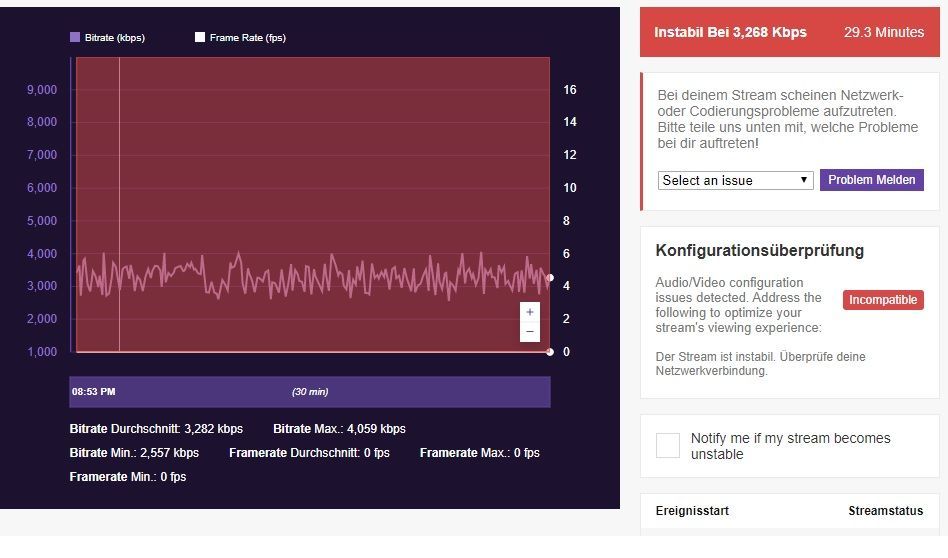The image size is (948, 558).
Task: Click the 9,000 bitrate axis label
Action: [x=42, y=89]
